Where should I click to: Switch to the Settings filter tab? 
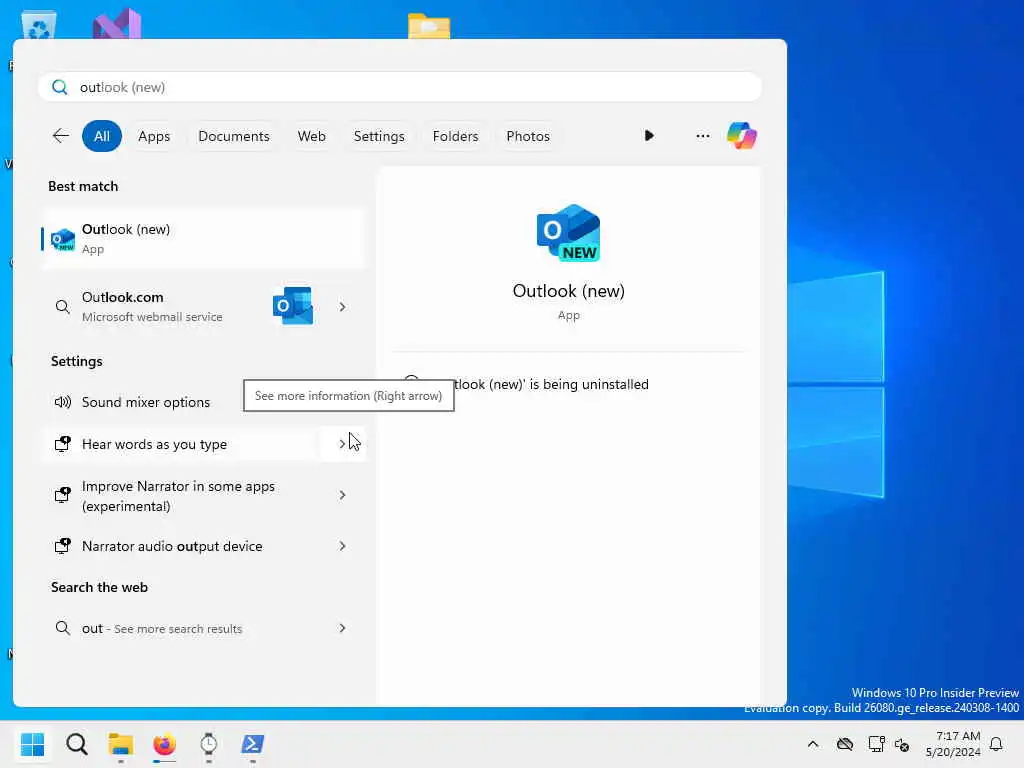point(379,136)
